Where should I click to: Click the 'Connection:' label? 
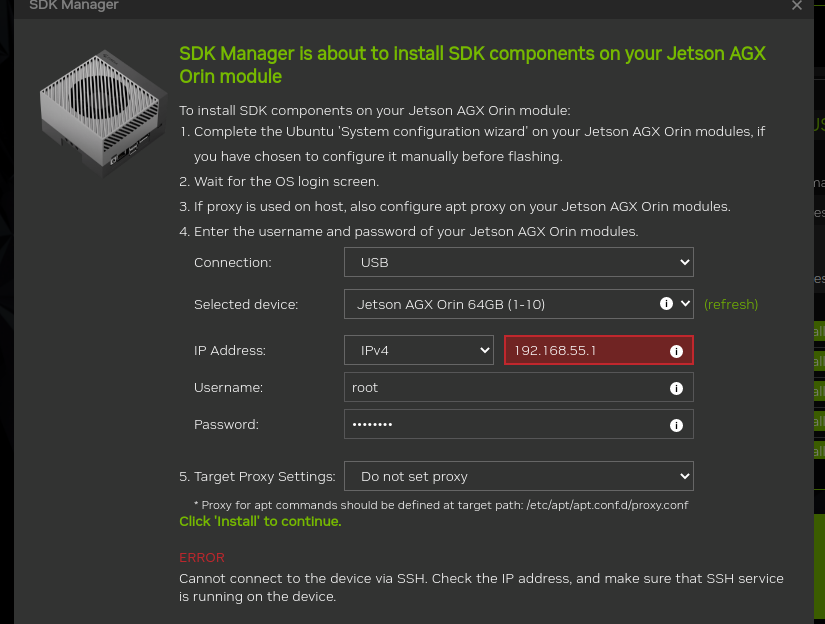pyautogui.click(x=233, y=263)
